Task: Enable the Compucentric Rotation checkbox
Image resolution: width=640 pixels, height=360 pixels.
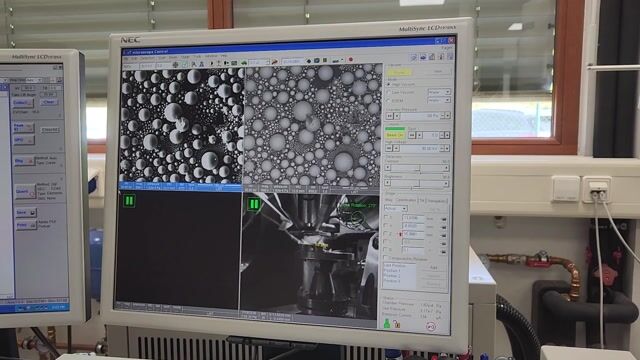Action: click(x=386, y=258)
